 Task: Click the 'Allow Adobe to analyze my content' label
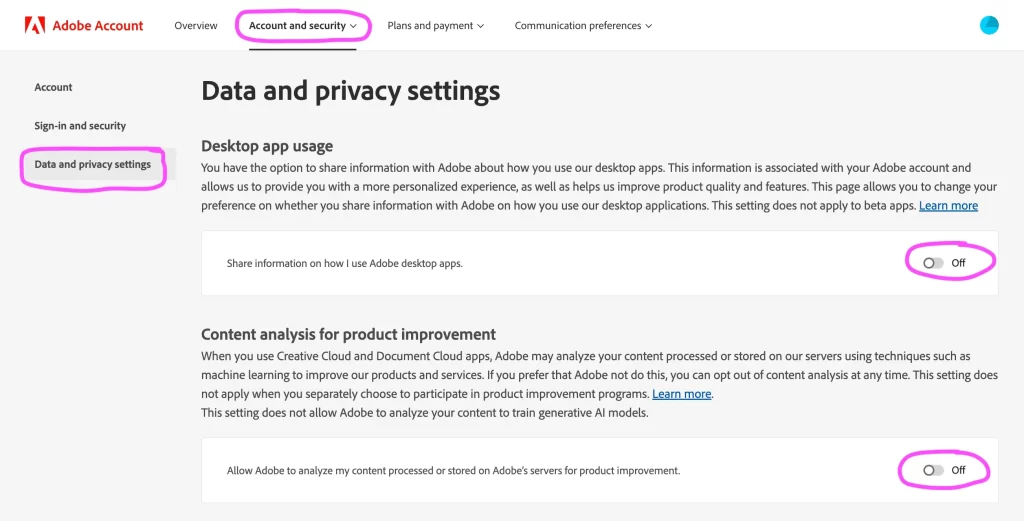[x=453, y=470]
